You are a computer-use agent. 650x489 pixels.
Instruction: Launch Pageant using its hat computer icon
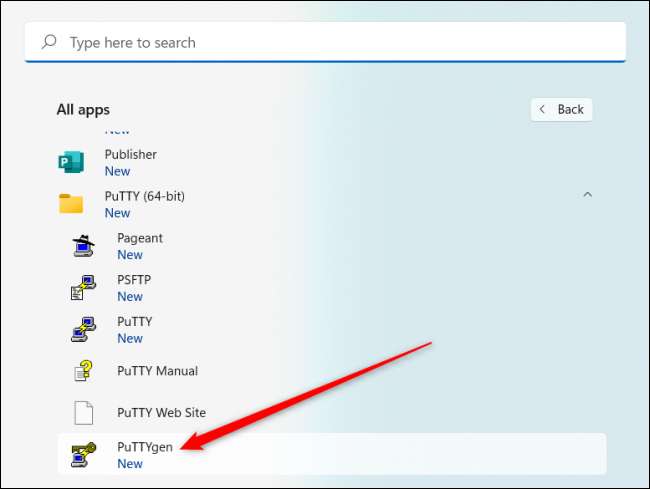(x=83, y=246)
